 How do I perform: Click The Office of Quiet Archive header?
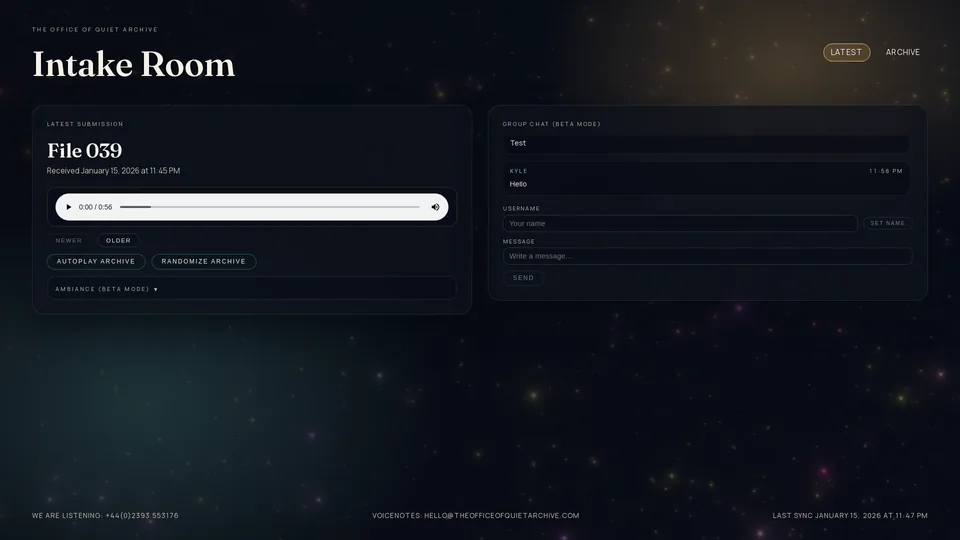pyautogui.click(x=95, y=29)
